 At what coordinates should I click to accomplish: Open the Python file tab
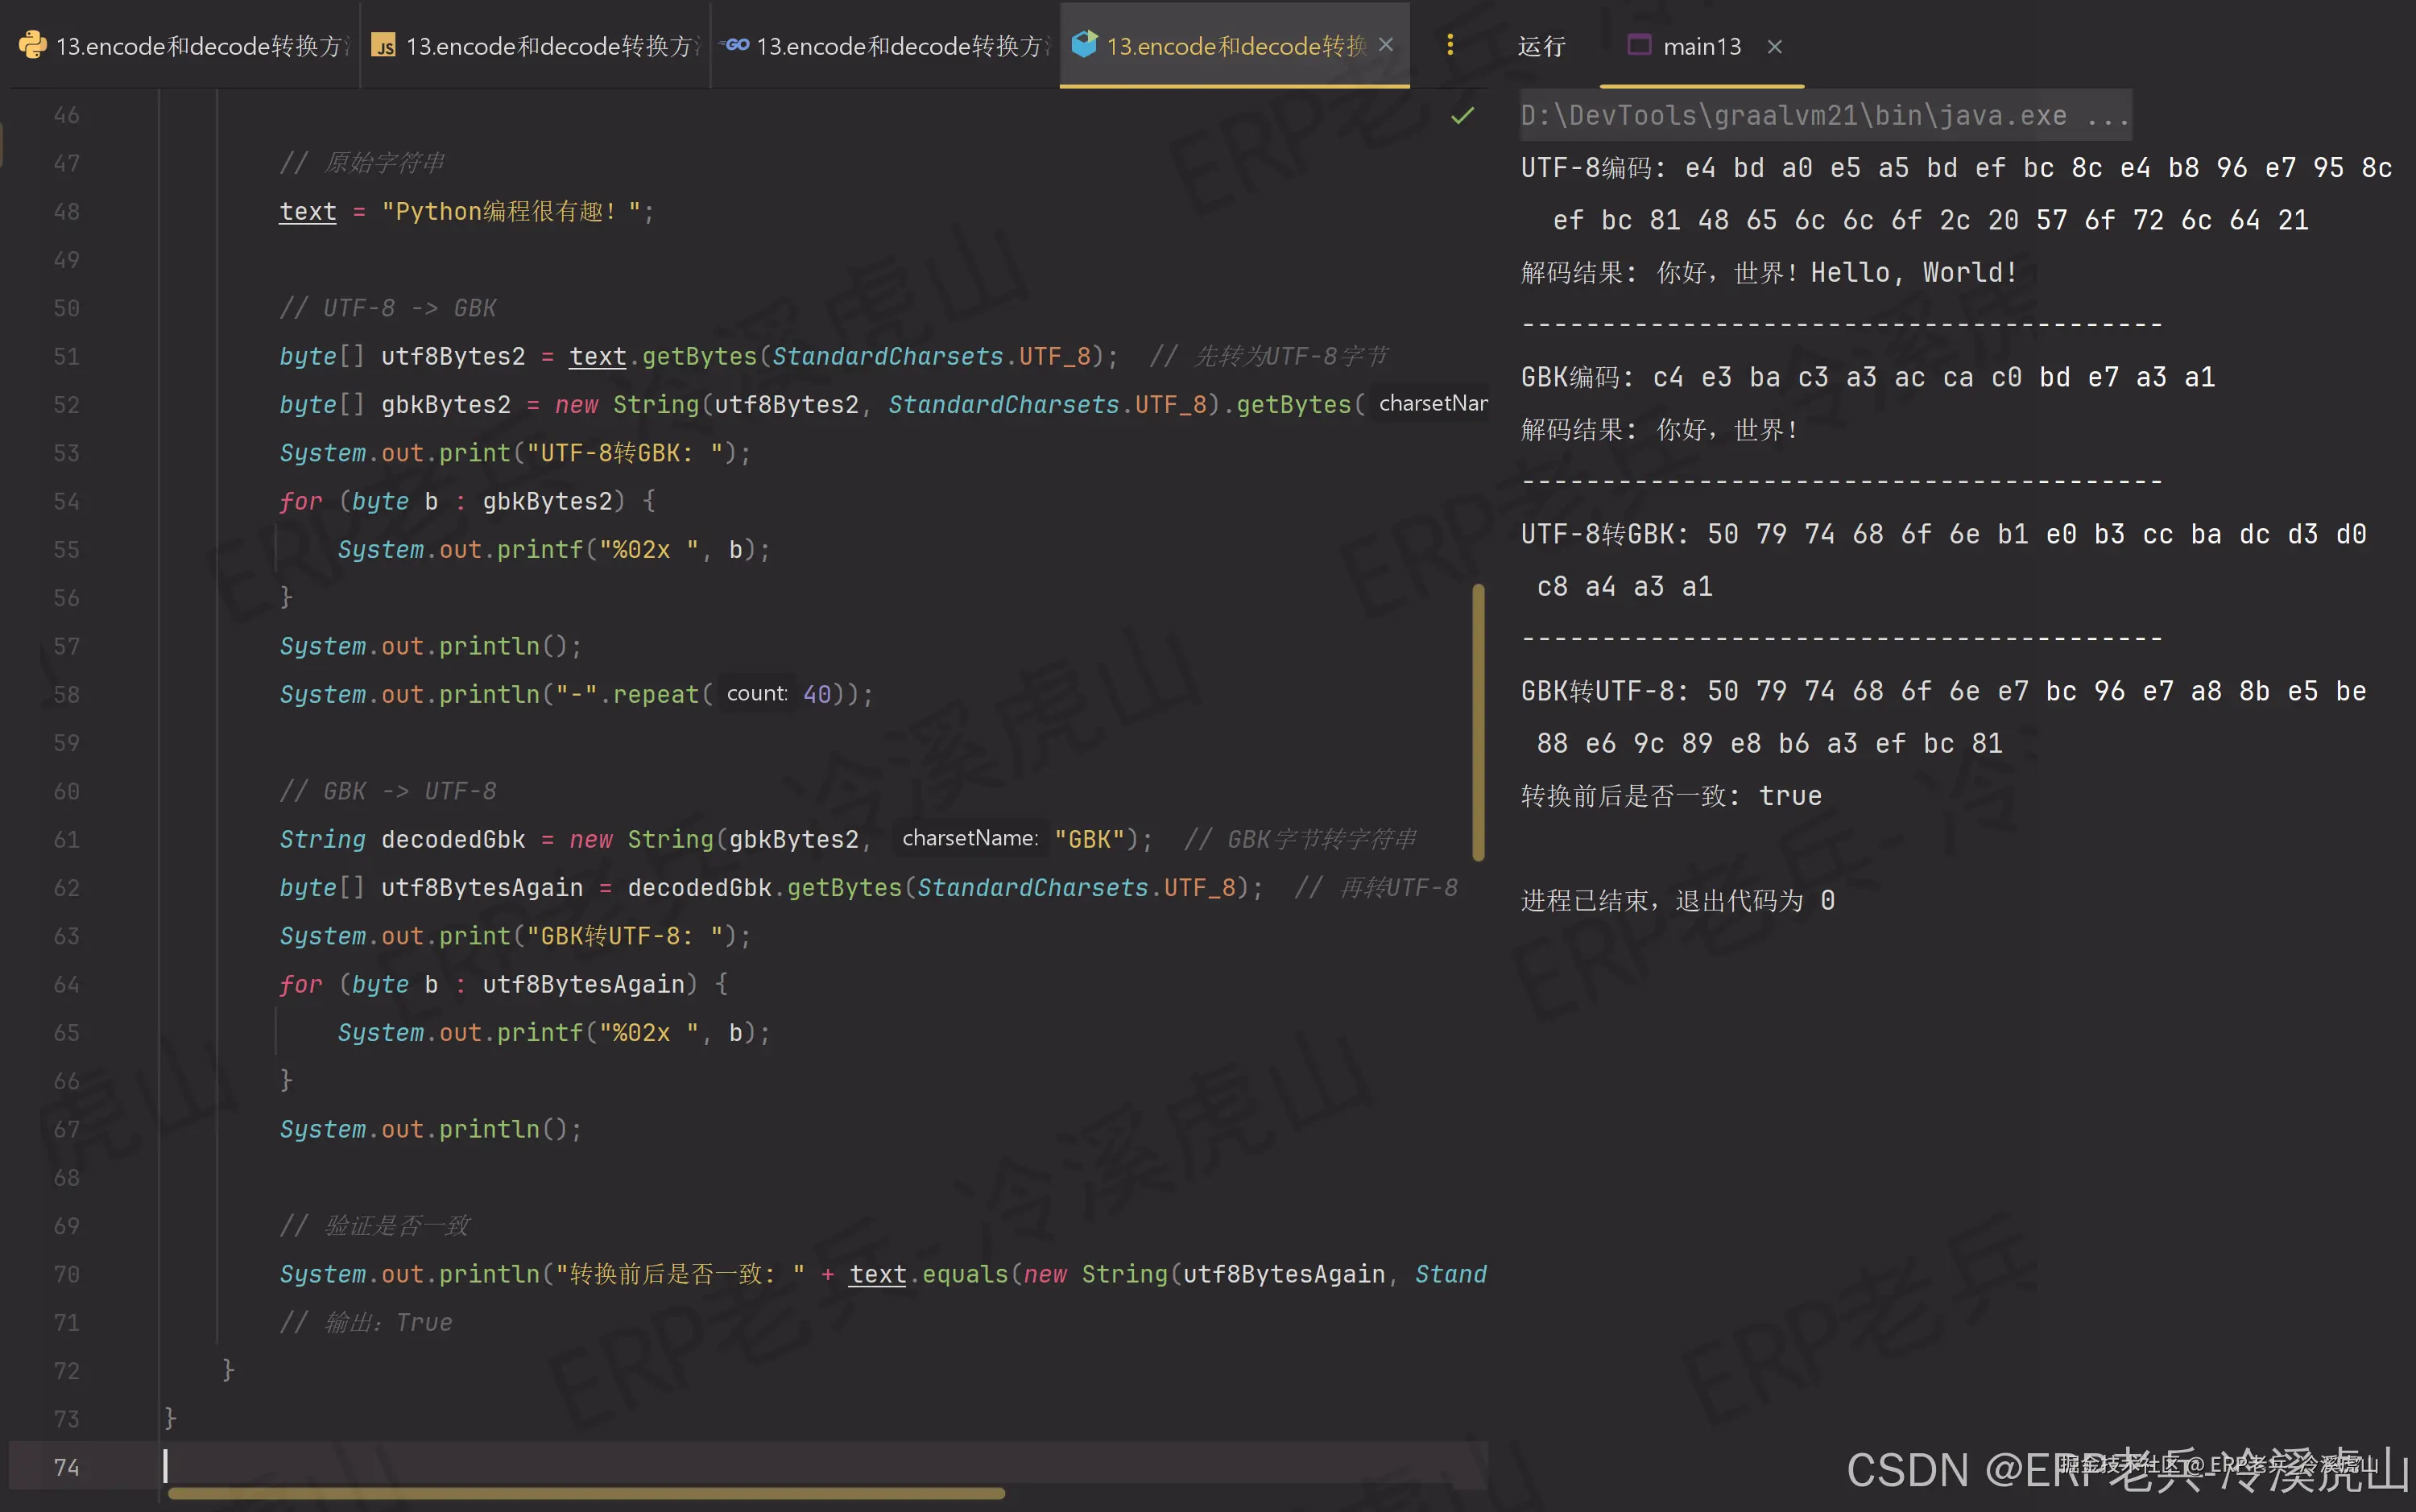tap(200, 46)
